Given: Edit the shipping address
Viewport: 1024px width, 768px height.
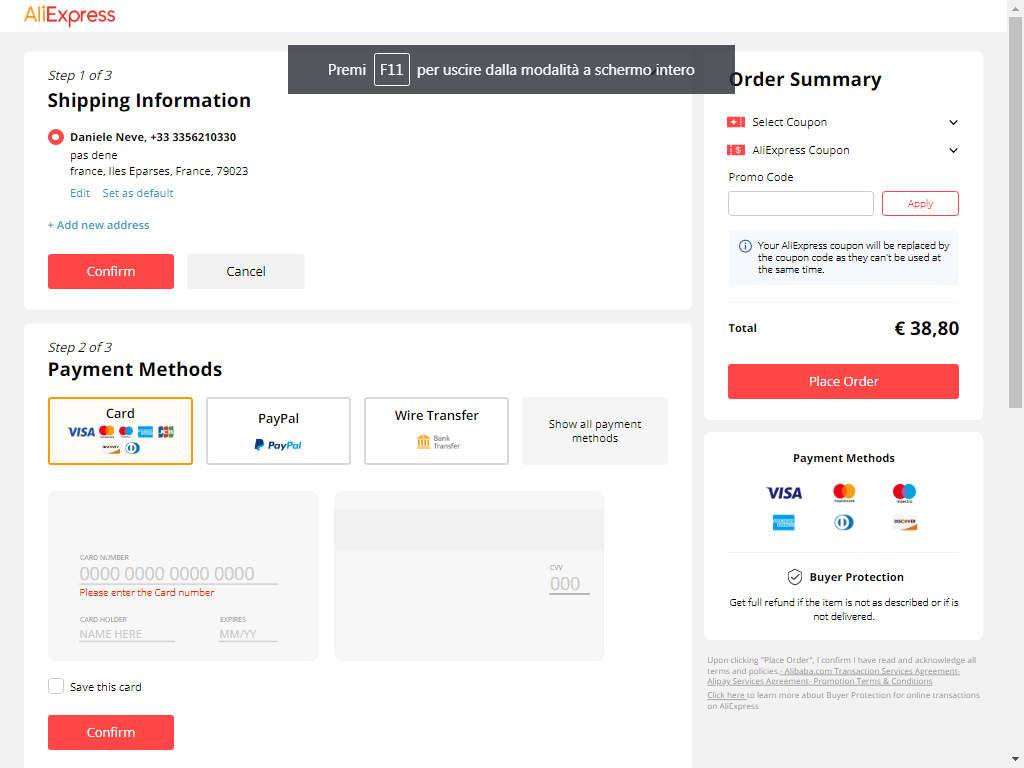Looking at the screenshot, I should point(80,193).
